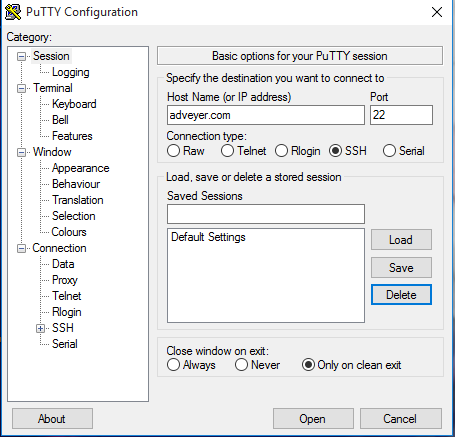The image size is (455, 437).
Task: Choose the Telnet connection type radio
Action: click(227, 151)
